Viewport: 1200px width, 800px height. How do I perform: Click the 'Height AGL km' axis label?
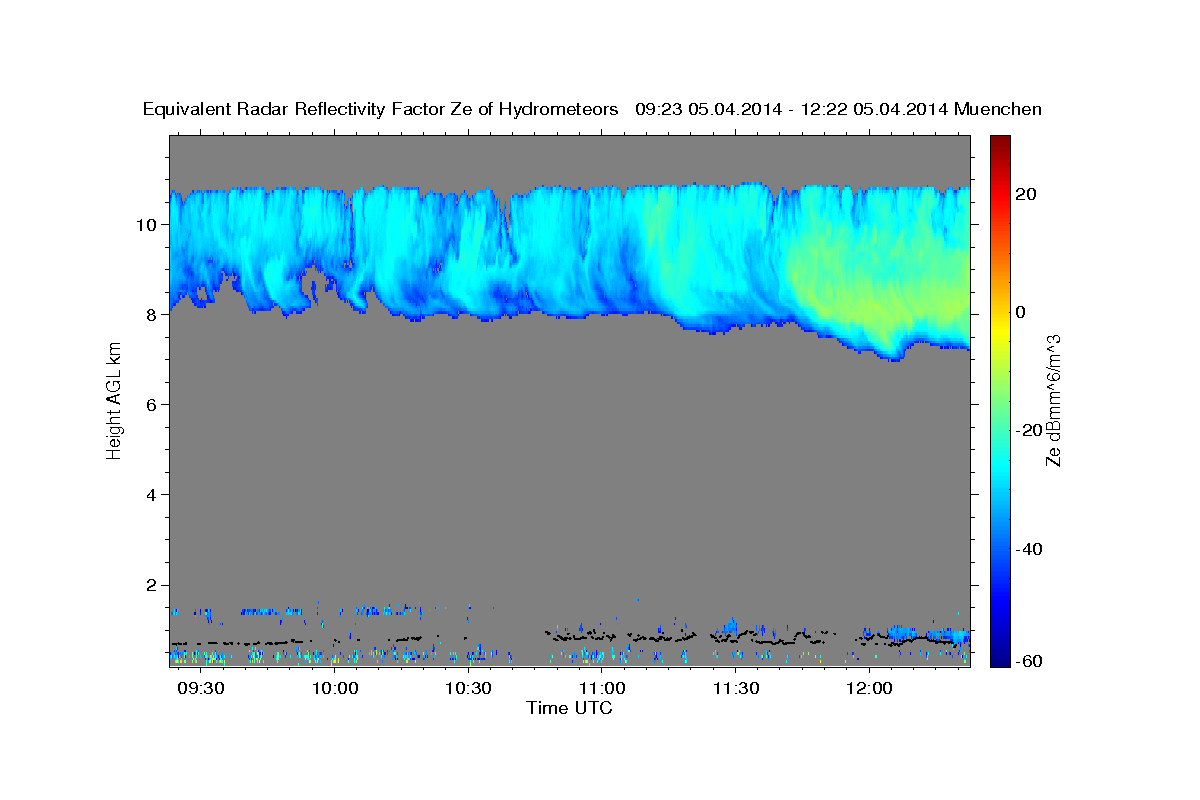click(x=114, y=400)
